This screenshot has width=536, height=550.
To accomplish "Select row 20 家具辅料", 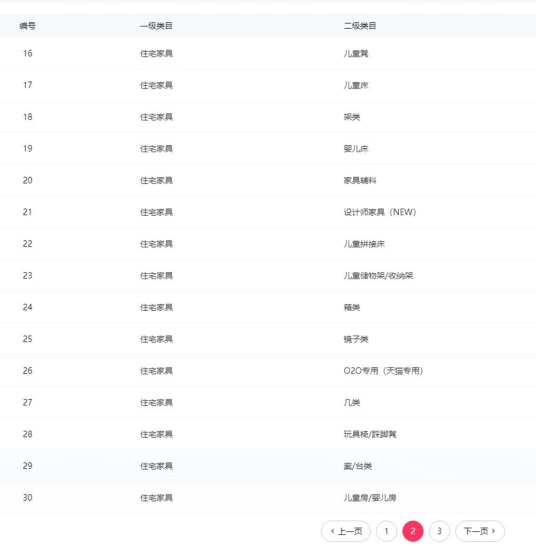I will [268, 180].
